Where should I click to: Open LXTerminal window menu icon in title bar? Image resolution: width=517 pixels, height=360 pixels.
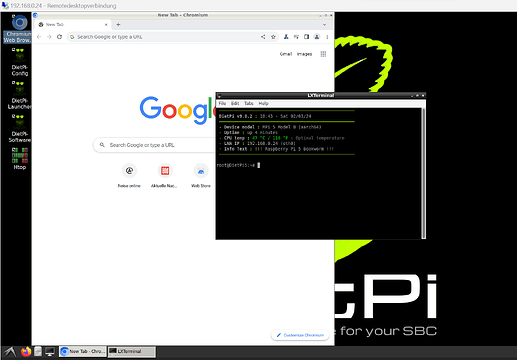[x=219, y=95]
